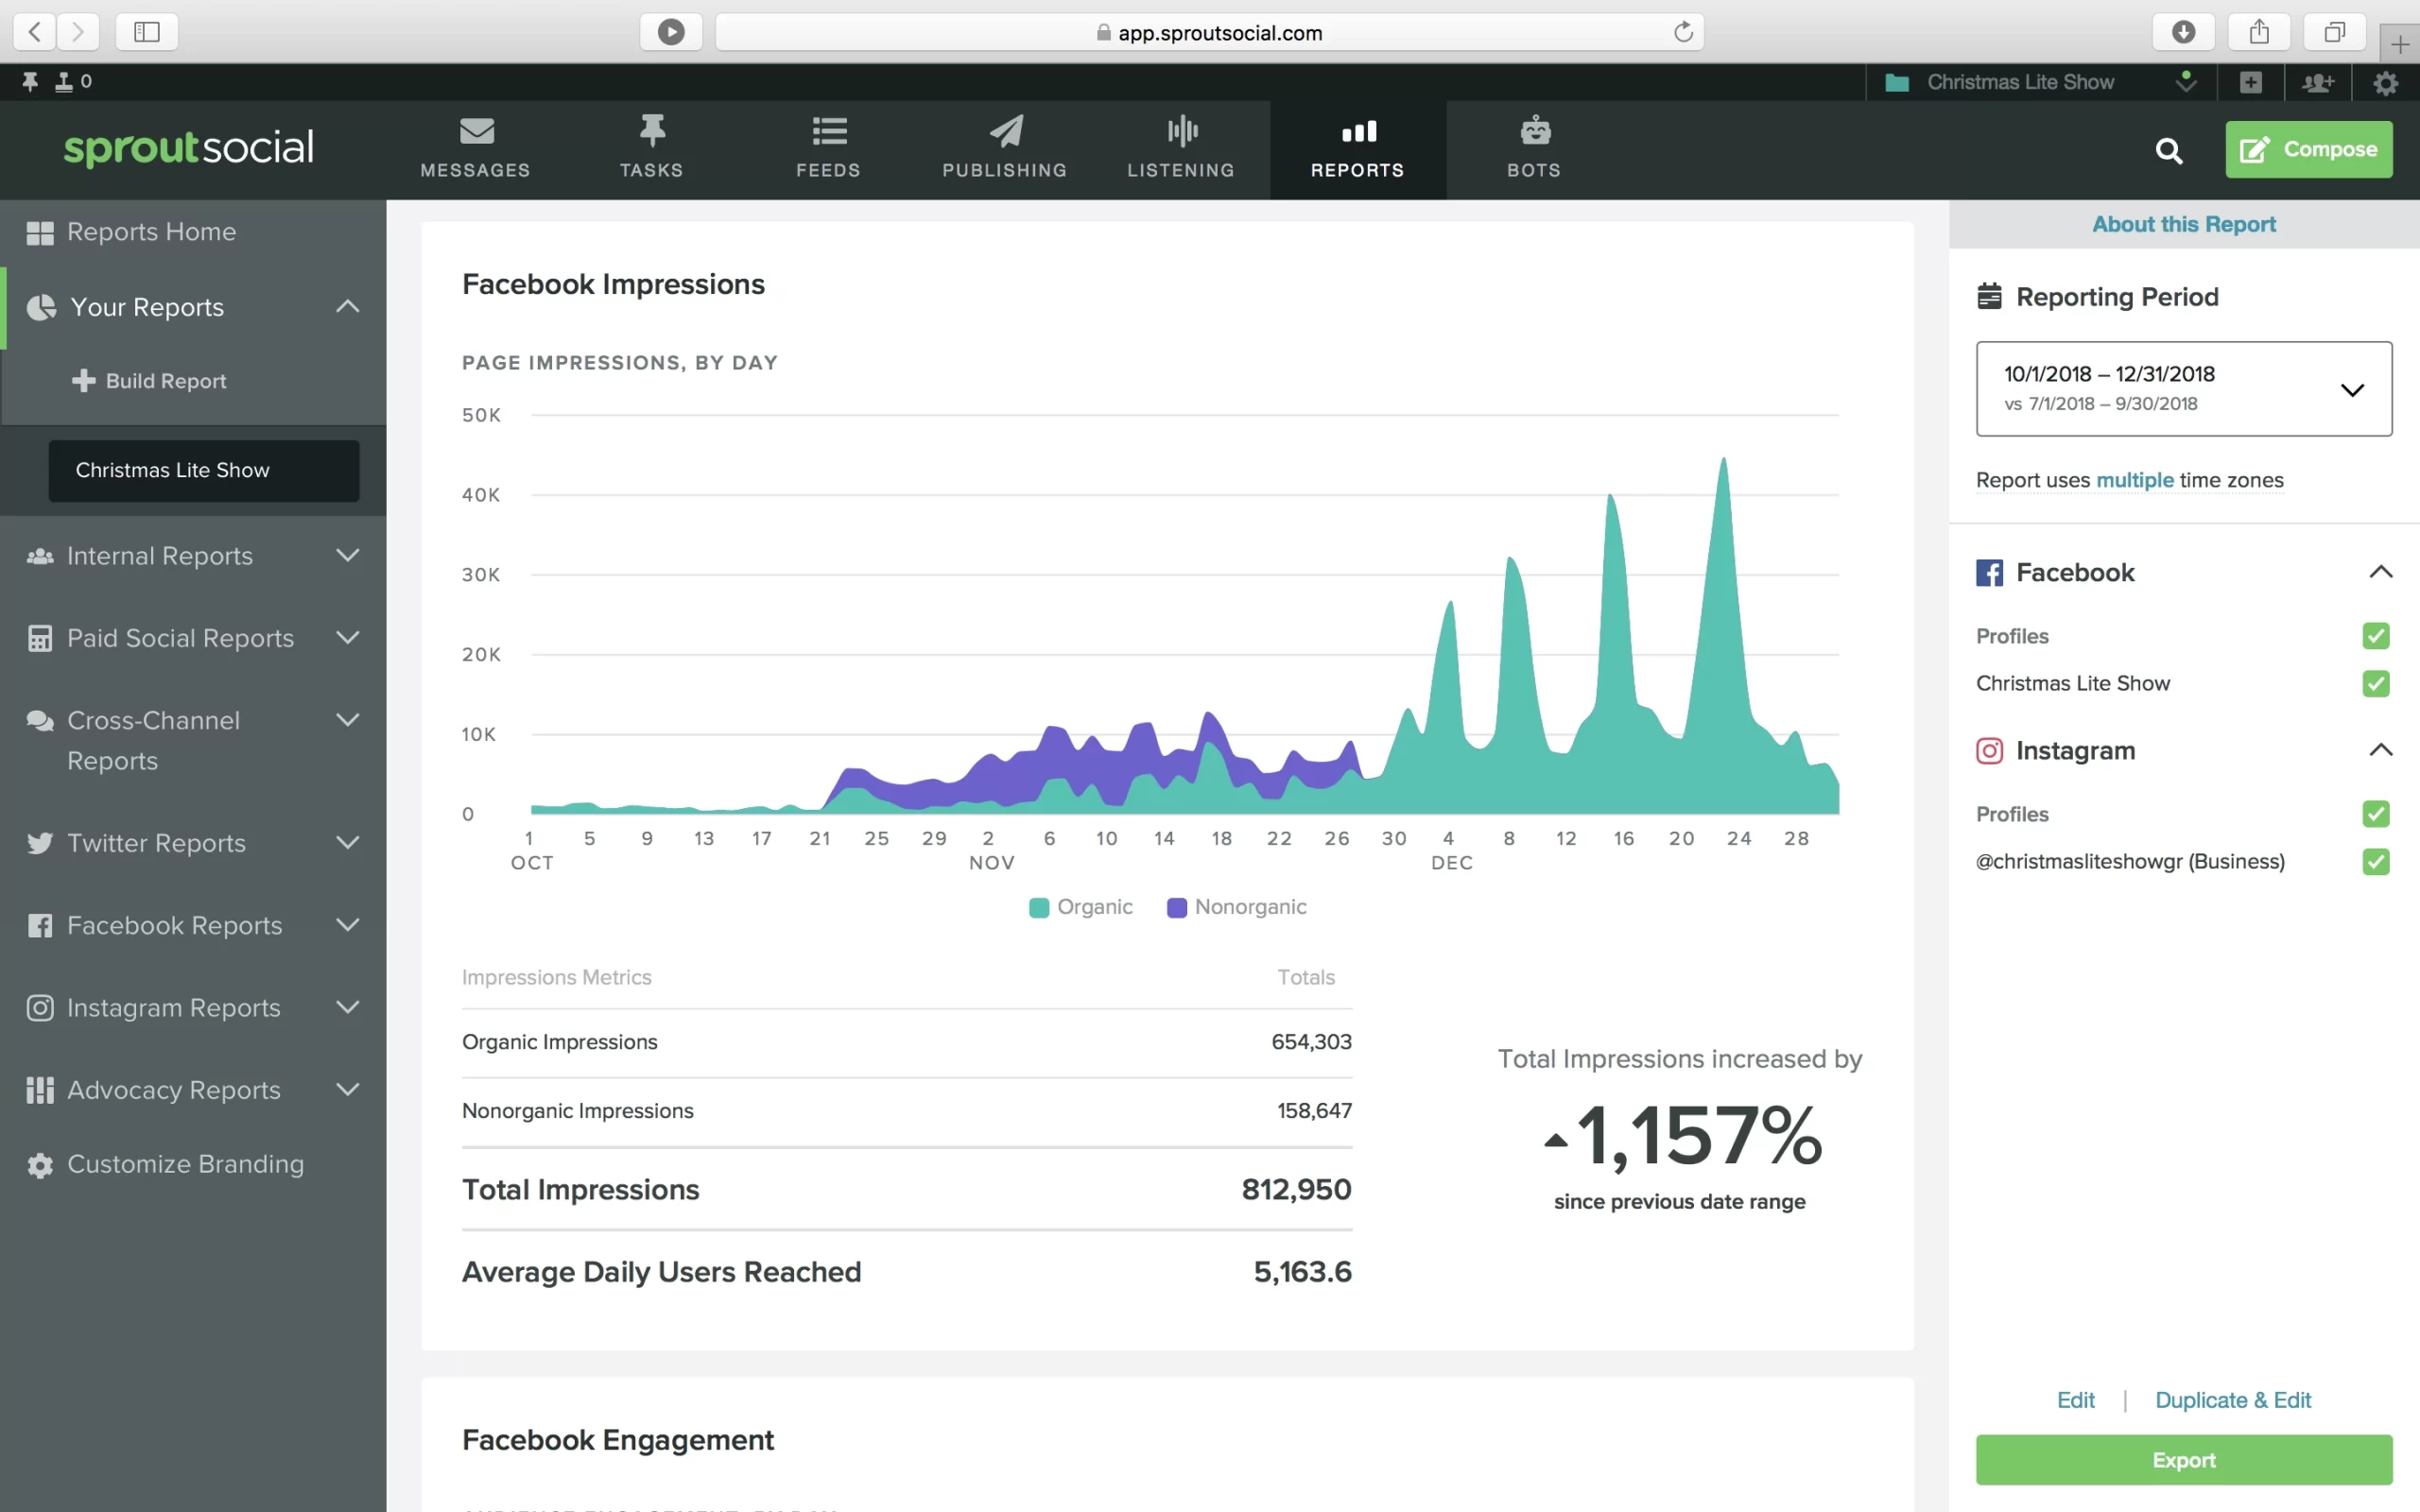The height and width of the screenshot is (1512, 2420).
Task: Click the Total Impressions value 812,950
Action: click(x=1296, y=1190)
